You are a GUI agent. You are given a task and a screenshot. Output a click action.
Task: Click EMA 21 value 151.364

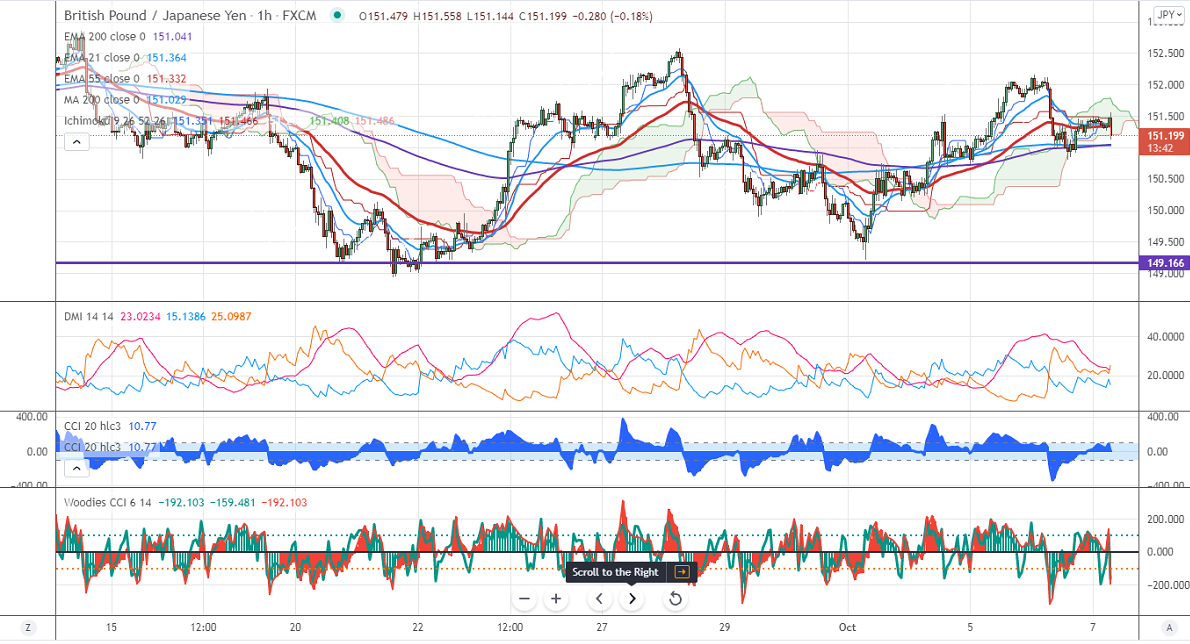tap(166, 58)
